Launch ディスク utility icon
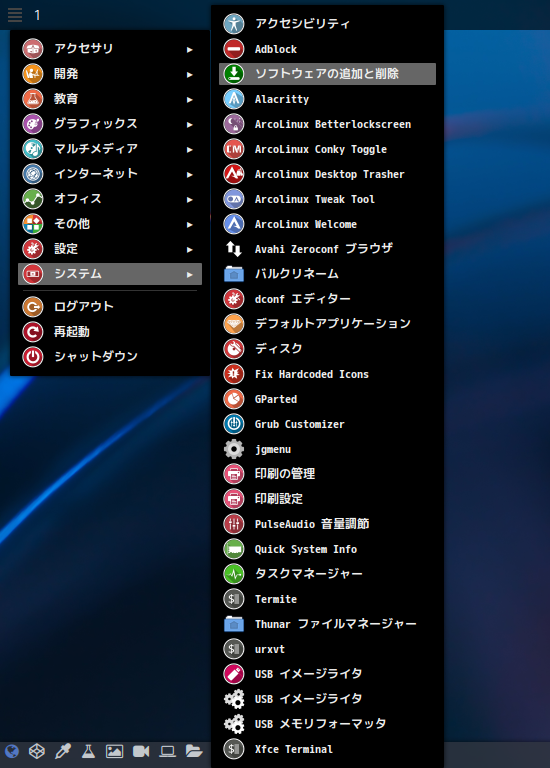Image resolution: width=550 pixels, height=768 pixels. coord(234,349)
